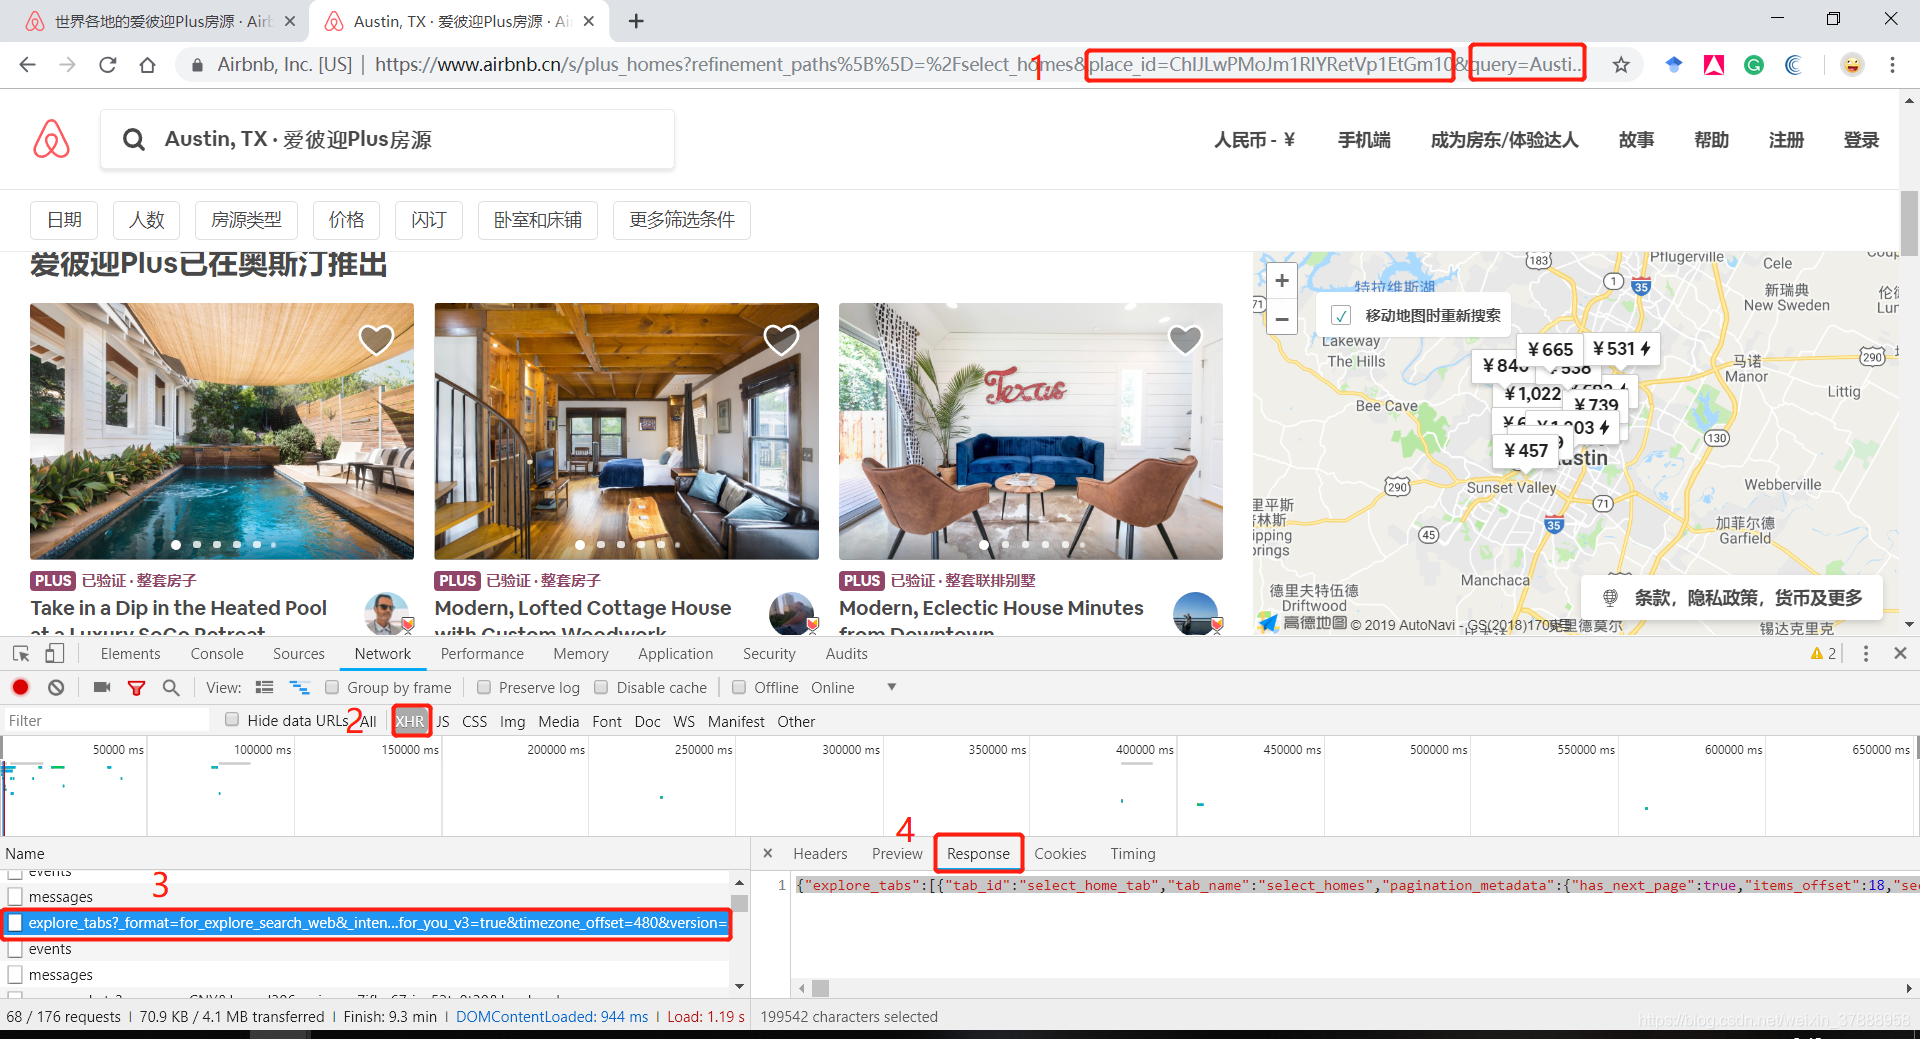Tick the Offline checkbox
Image resolution: width=1920 pixels, height=1039 pixels.
(739, 687)
